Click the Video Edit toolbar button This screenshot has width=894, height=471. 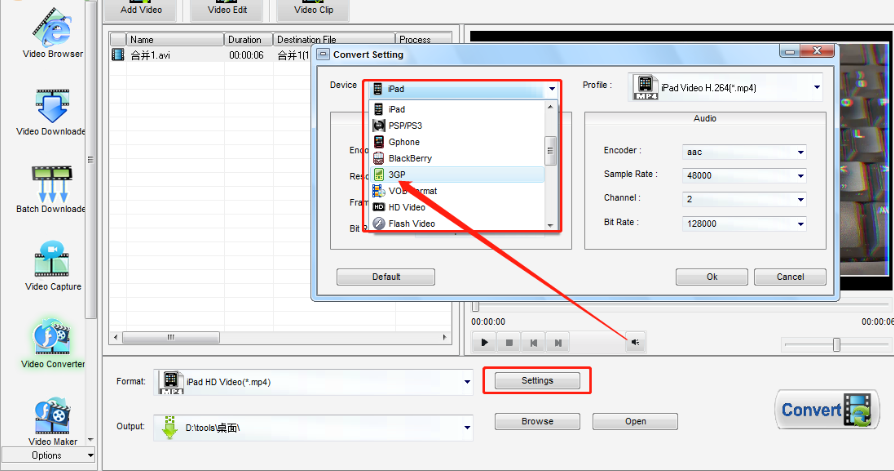pos(227,10)
